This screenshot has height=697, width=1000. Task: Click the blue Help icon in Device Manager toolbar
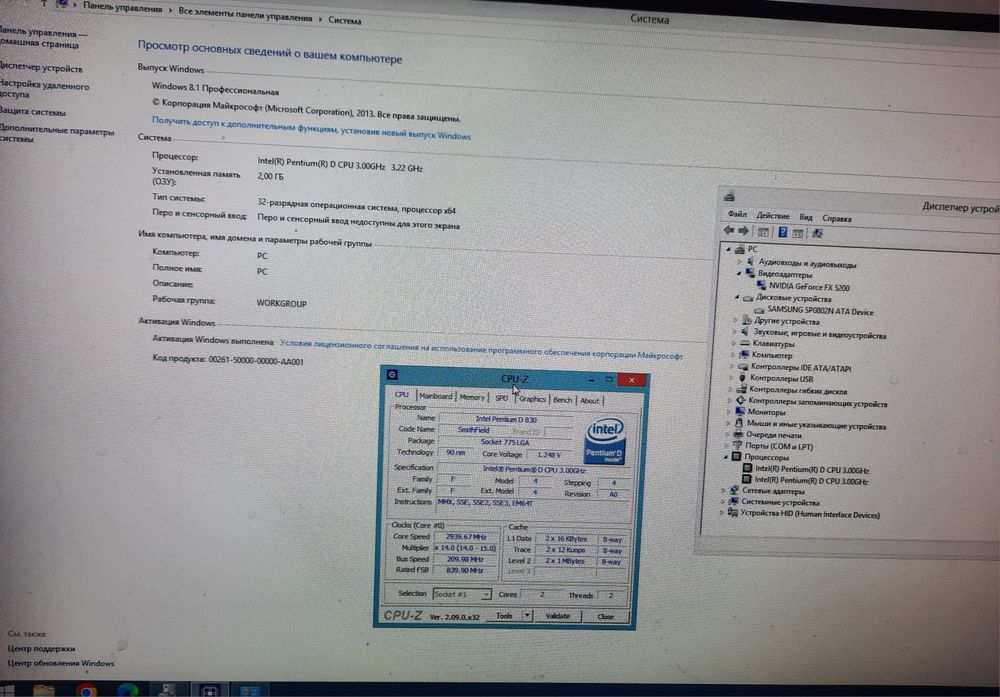pyautogui.click(x=783, y=232)
